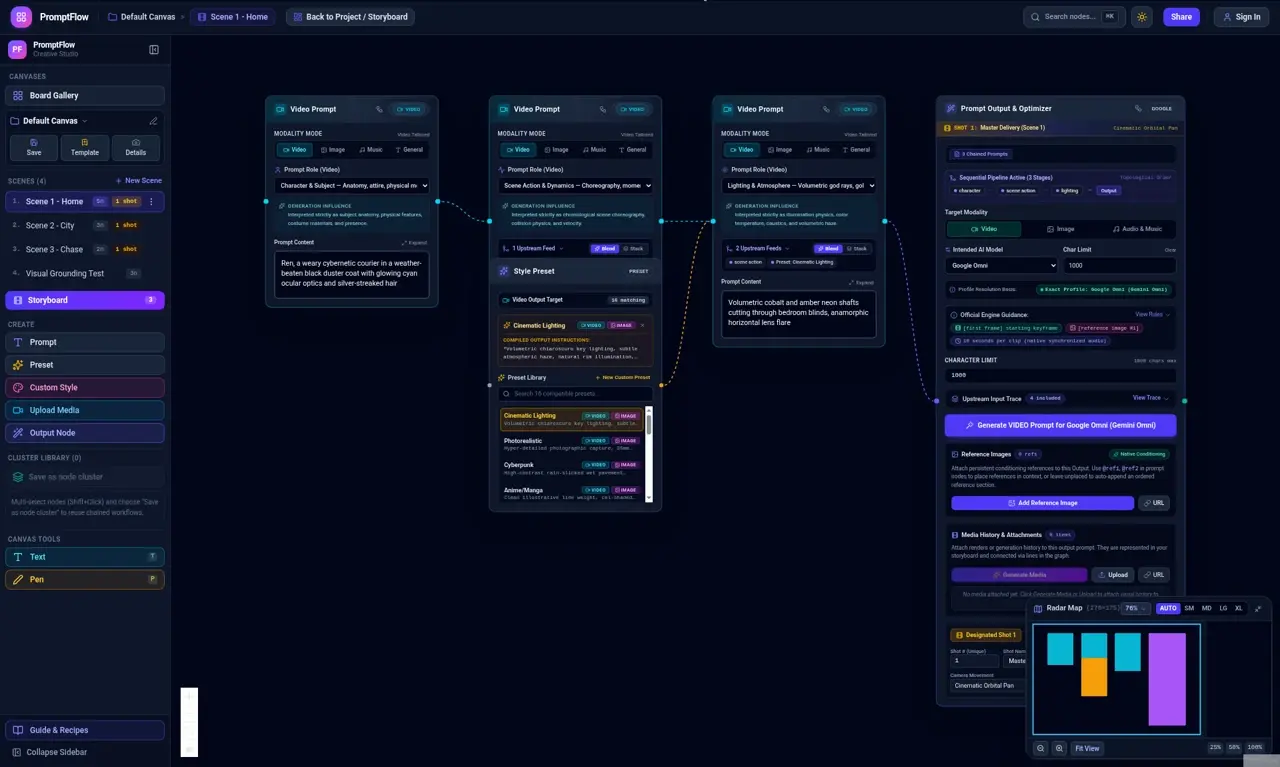Image resolution: width=1280 pixels, height=767 pixels.
Task: Select Audio & Music under Target Modality
Action: pos(1138,229)
